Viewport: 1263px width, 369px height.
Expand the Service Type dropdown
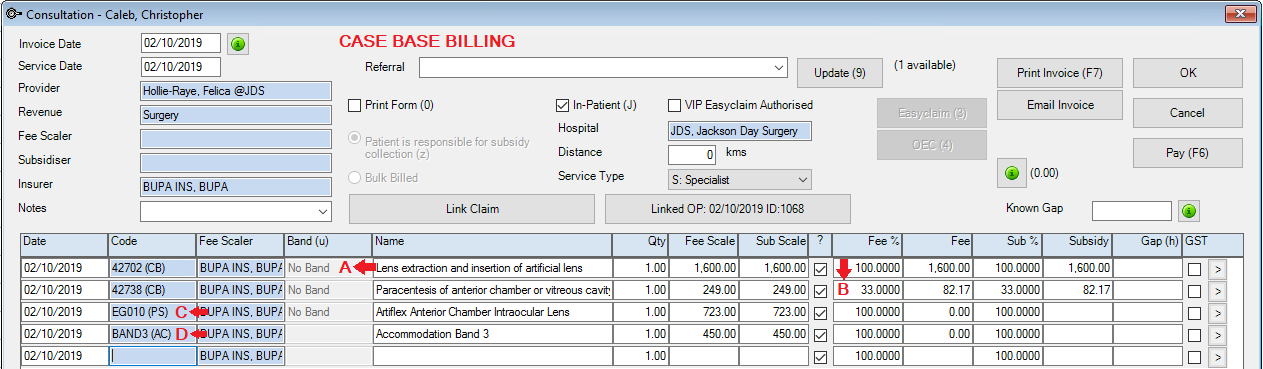pyautogui.click(x=803, y=179)
